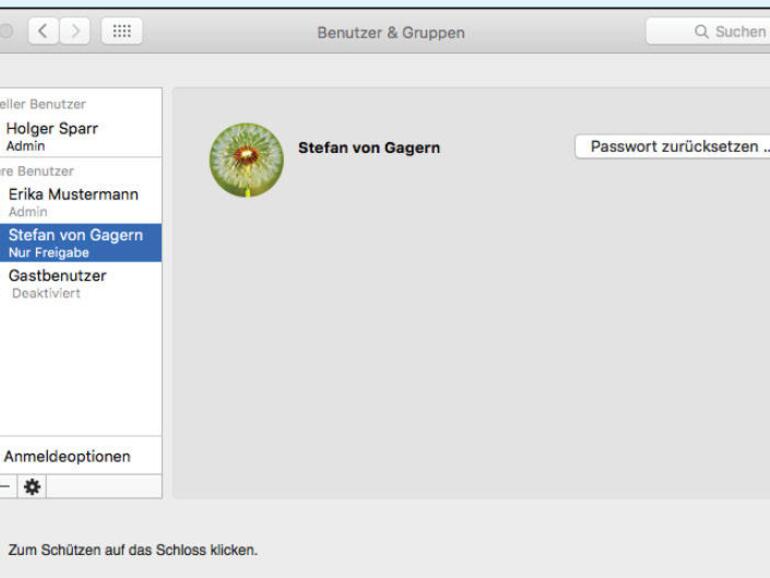Click text Zum Schützen auf das Schloss klicken
770x578 pixels.
click(133, 550)
